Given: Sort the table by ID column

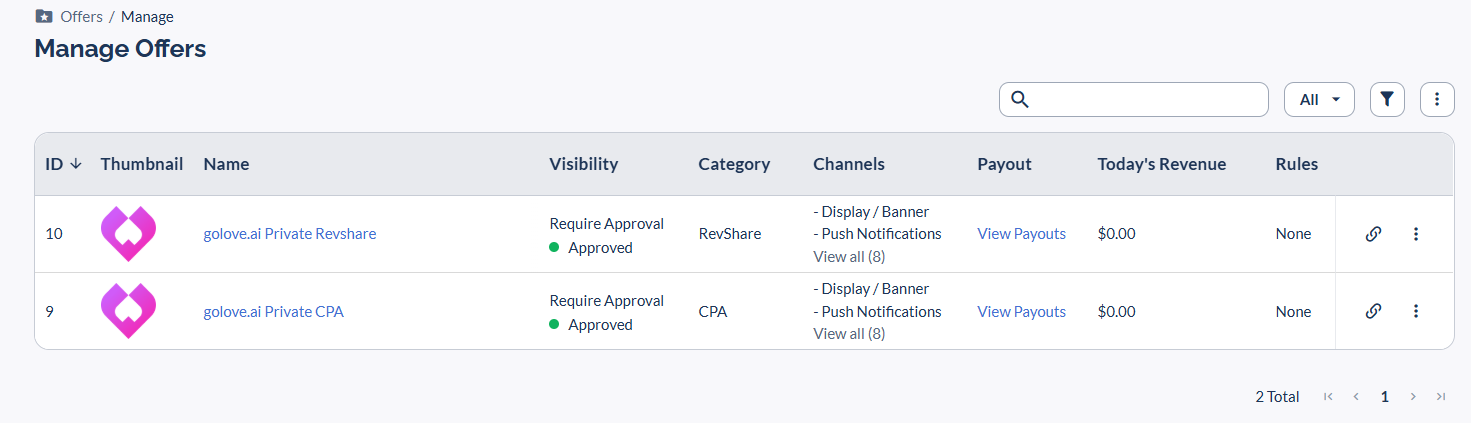Looking at the screenshot, I should click(64, 164).
